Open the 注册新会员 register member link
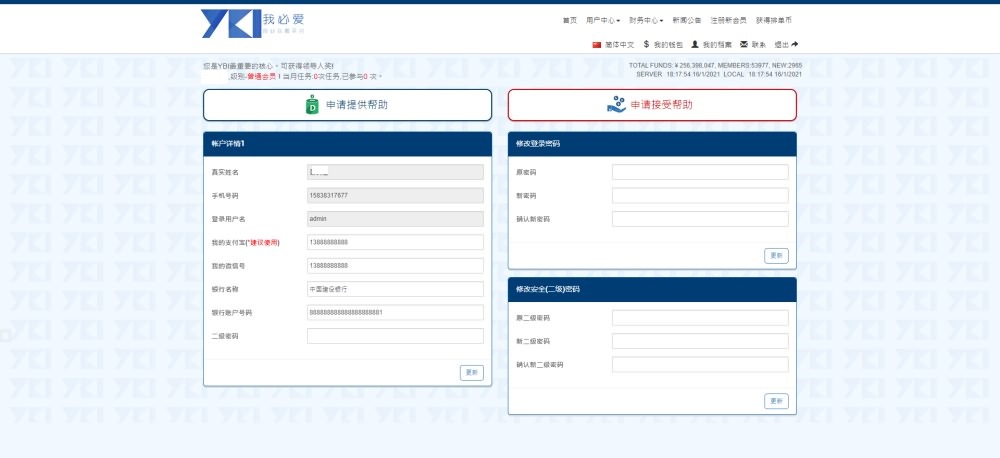 coord(728,20)
